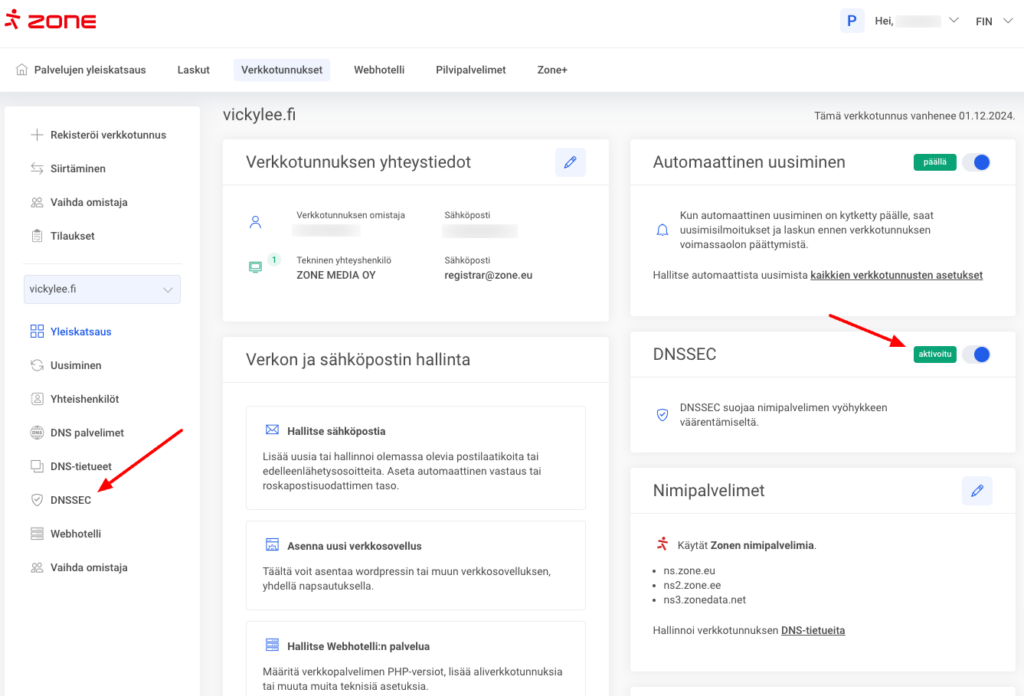This screenshot has width=1024, height=696.
Task: Click the user avatar P icon
Action: tap(852, 21)
